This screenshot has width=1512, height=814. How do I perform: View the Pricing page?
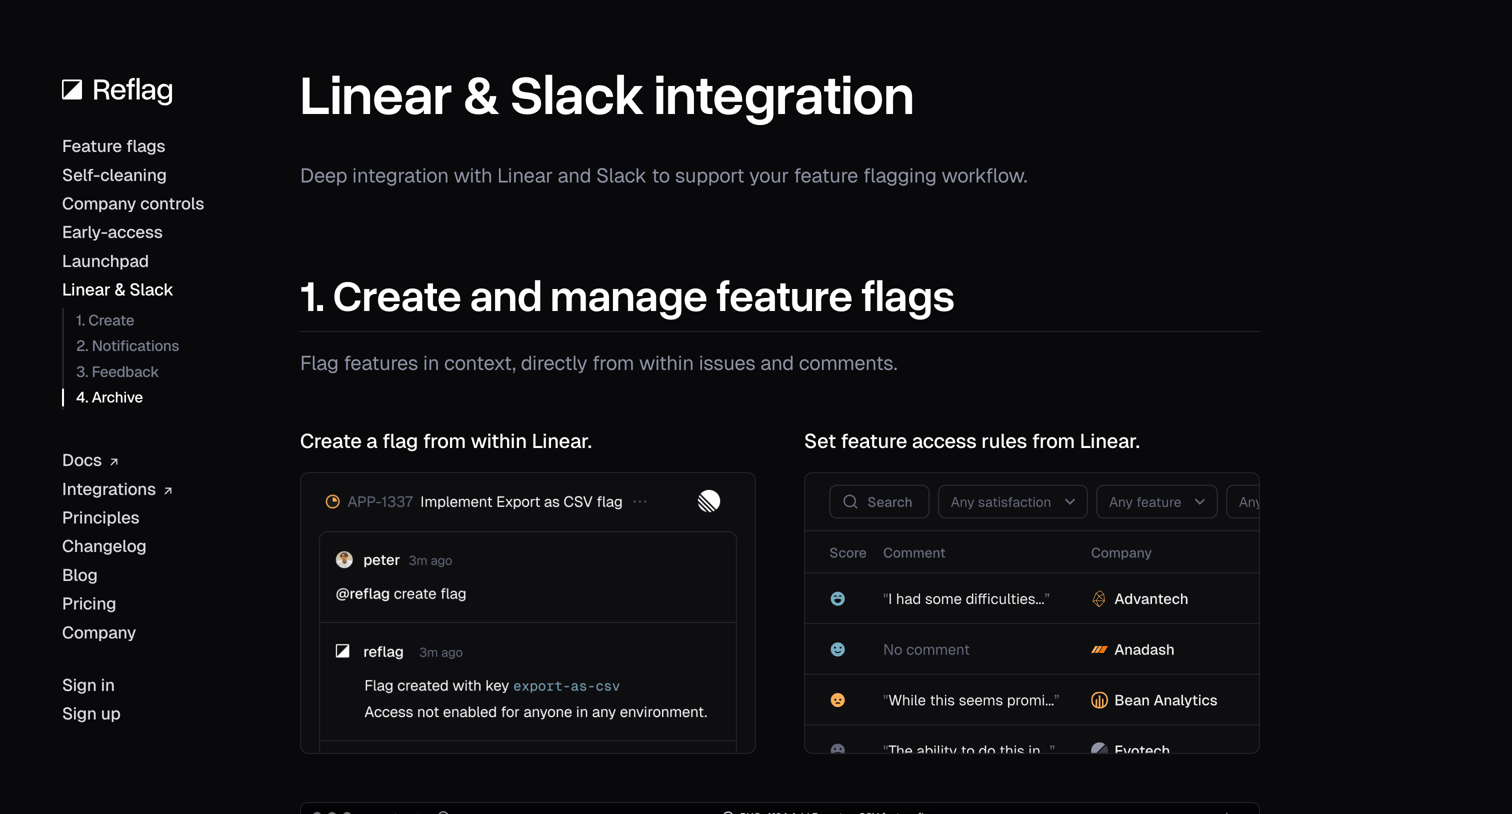tap(89, 604)
